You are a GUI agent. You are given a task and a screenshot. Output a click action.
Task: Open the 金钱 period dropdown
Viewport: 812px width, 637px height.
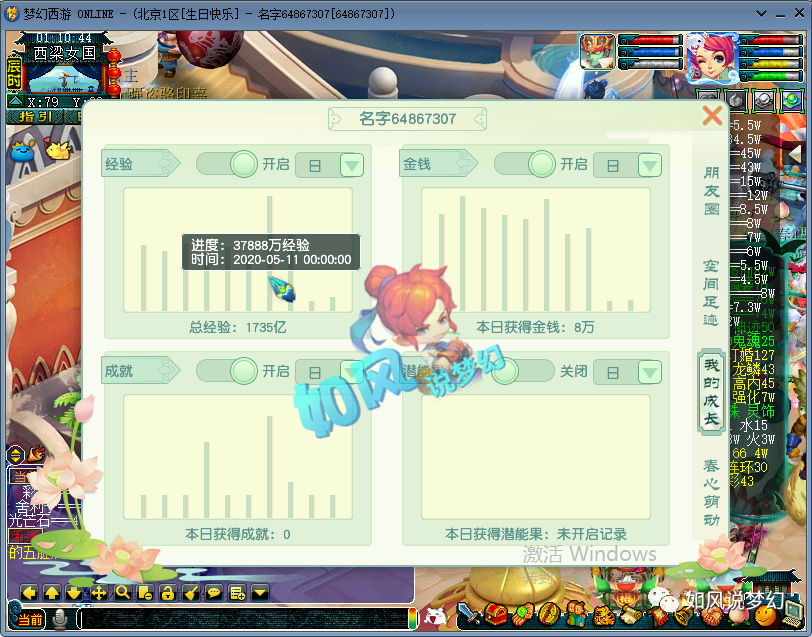click(650, 165)
